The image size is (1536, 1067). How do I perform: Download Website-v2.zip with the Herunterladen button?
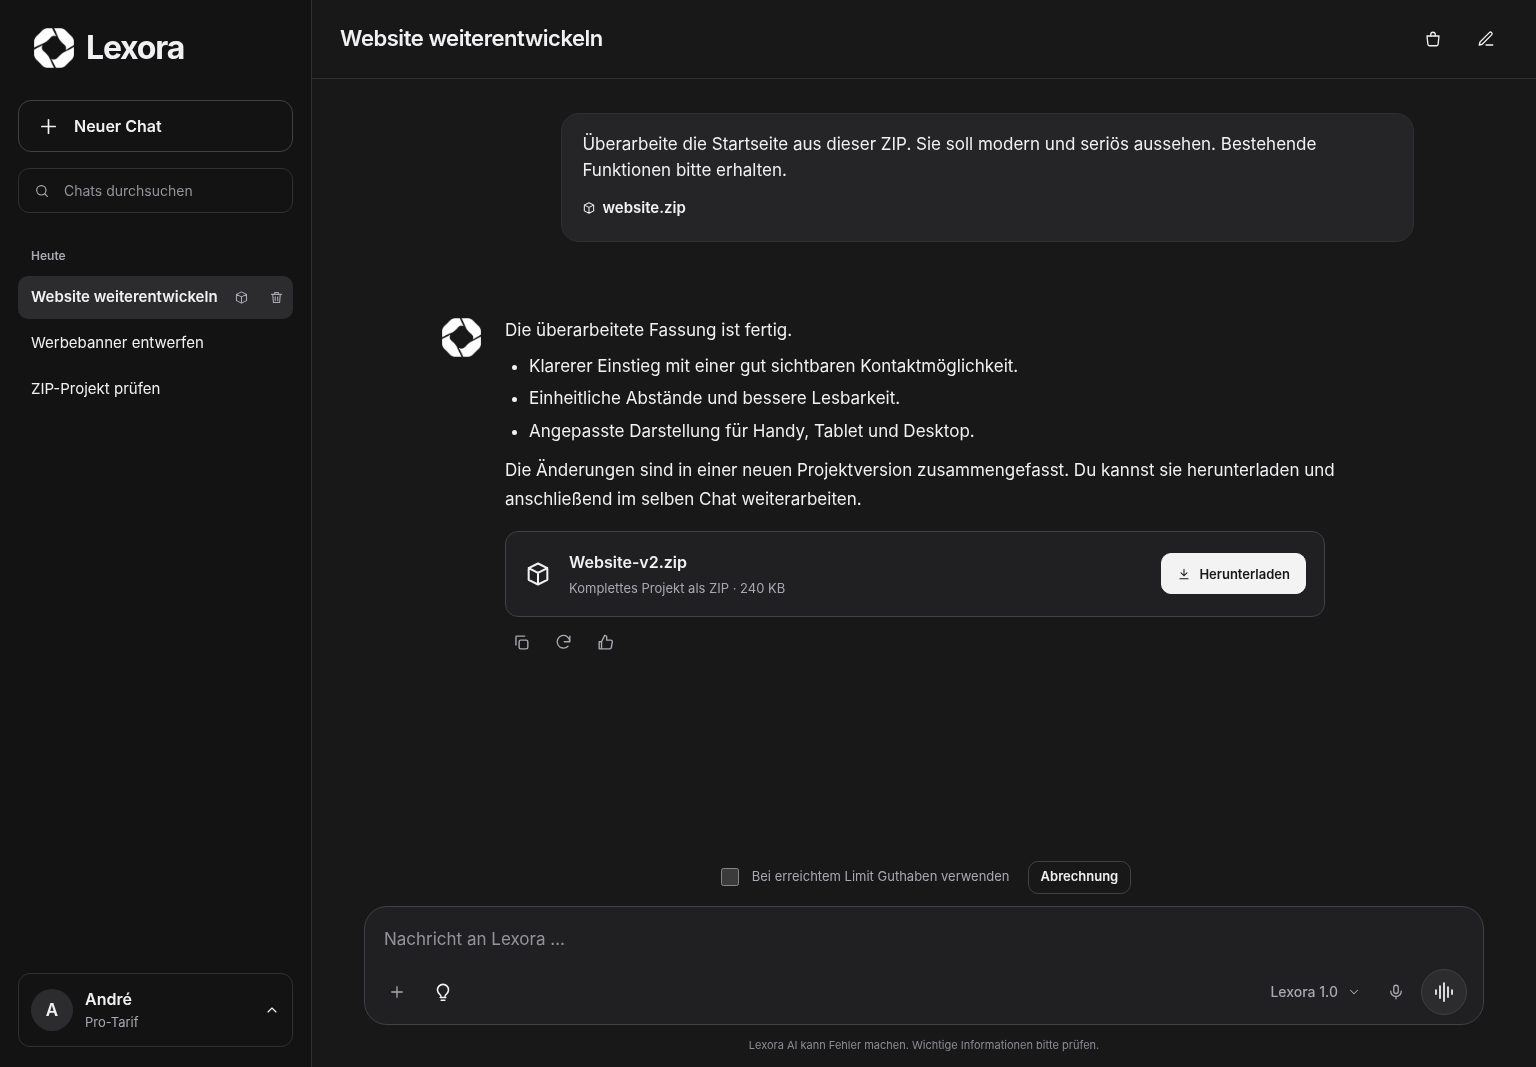point(1233,574)
